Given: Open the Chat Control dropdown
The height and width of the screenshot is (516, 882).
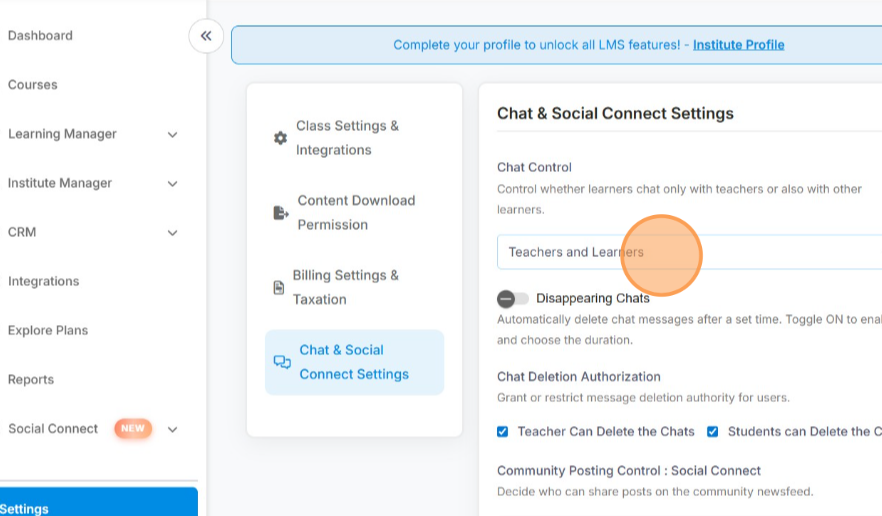Looking at the screenshot, I should point(689,252).
